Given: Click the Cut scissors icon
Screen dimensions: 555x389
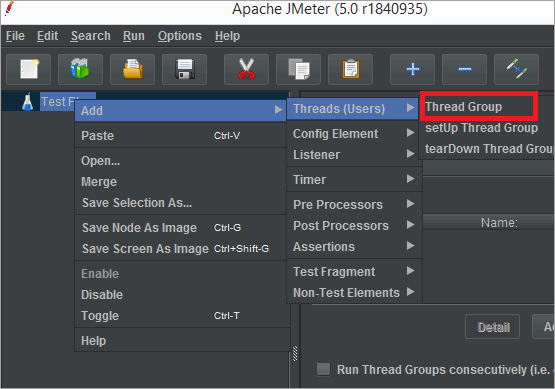Looking at the screenshot, I should tap(246, 69).
